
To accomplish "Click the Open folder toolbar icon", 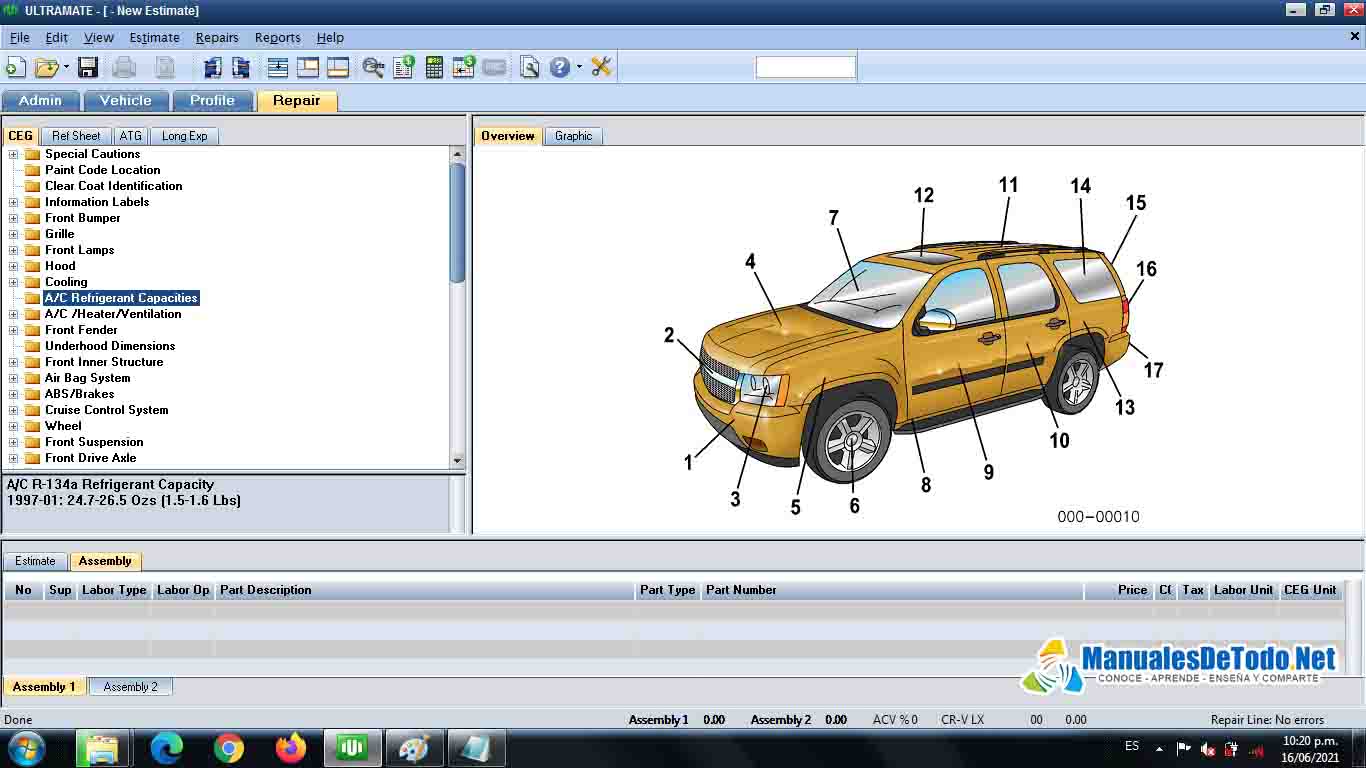I will pyautogui.click(x=46, y=67).
